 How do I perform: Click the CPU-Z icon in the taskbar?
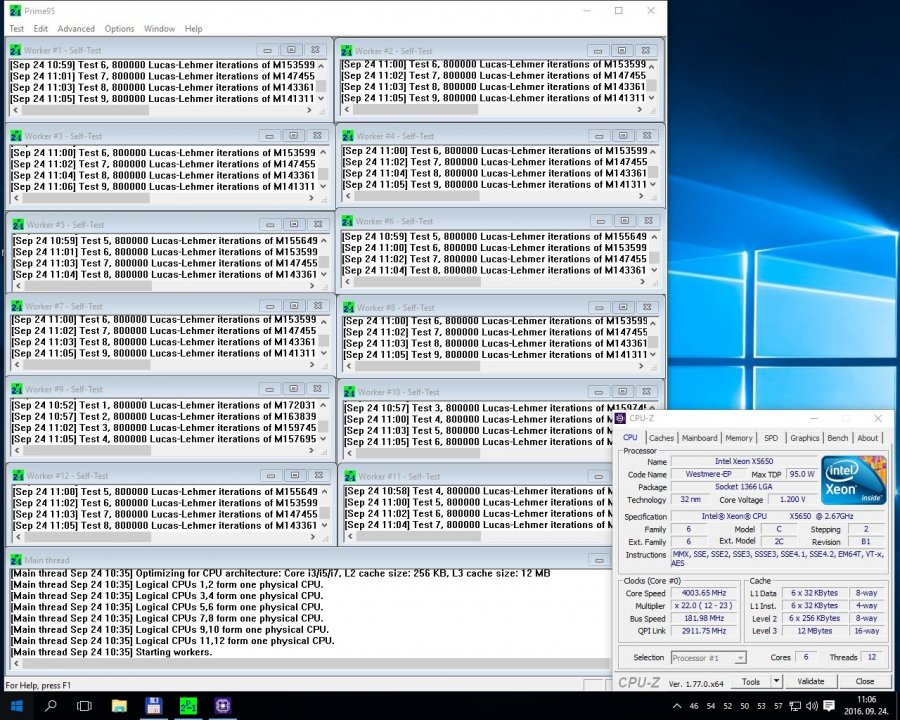point(221,706)
